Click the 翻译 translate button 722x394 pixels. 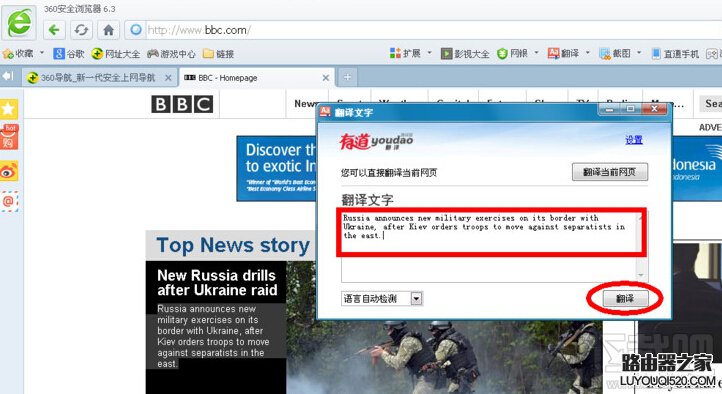pyautogui.click(x=625, y=299)
